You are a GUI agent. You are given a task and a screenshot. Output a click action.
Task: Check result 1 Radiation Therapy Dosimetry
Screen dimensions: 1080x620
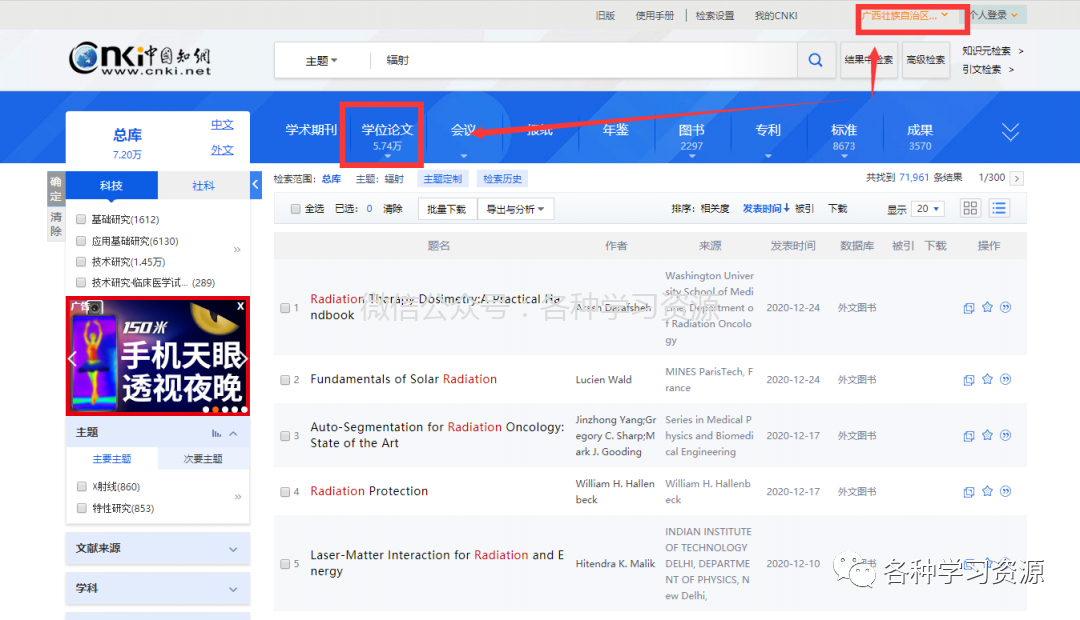coord(285,308)
